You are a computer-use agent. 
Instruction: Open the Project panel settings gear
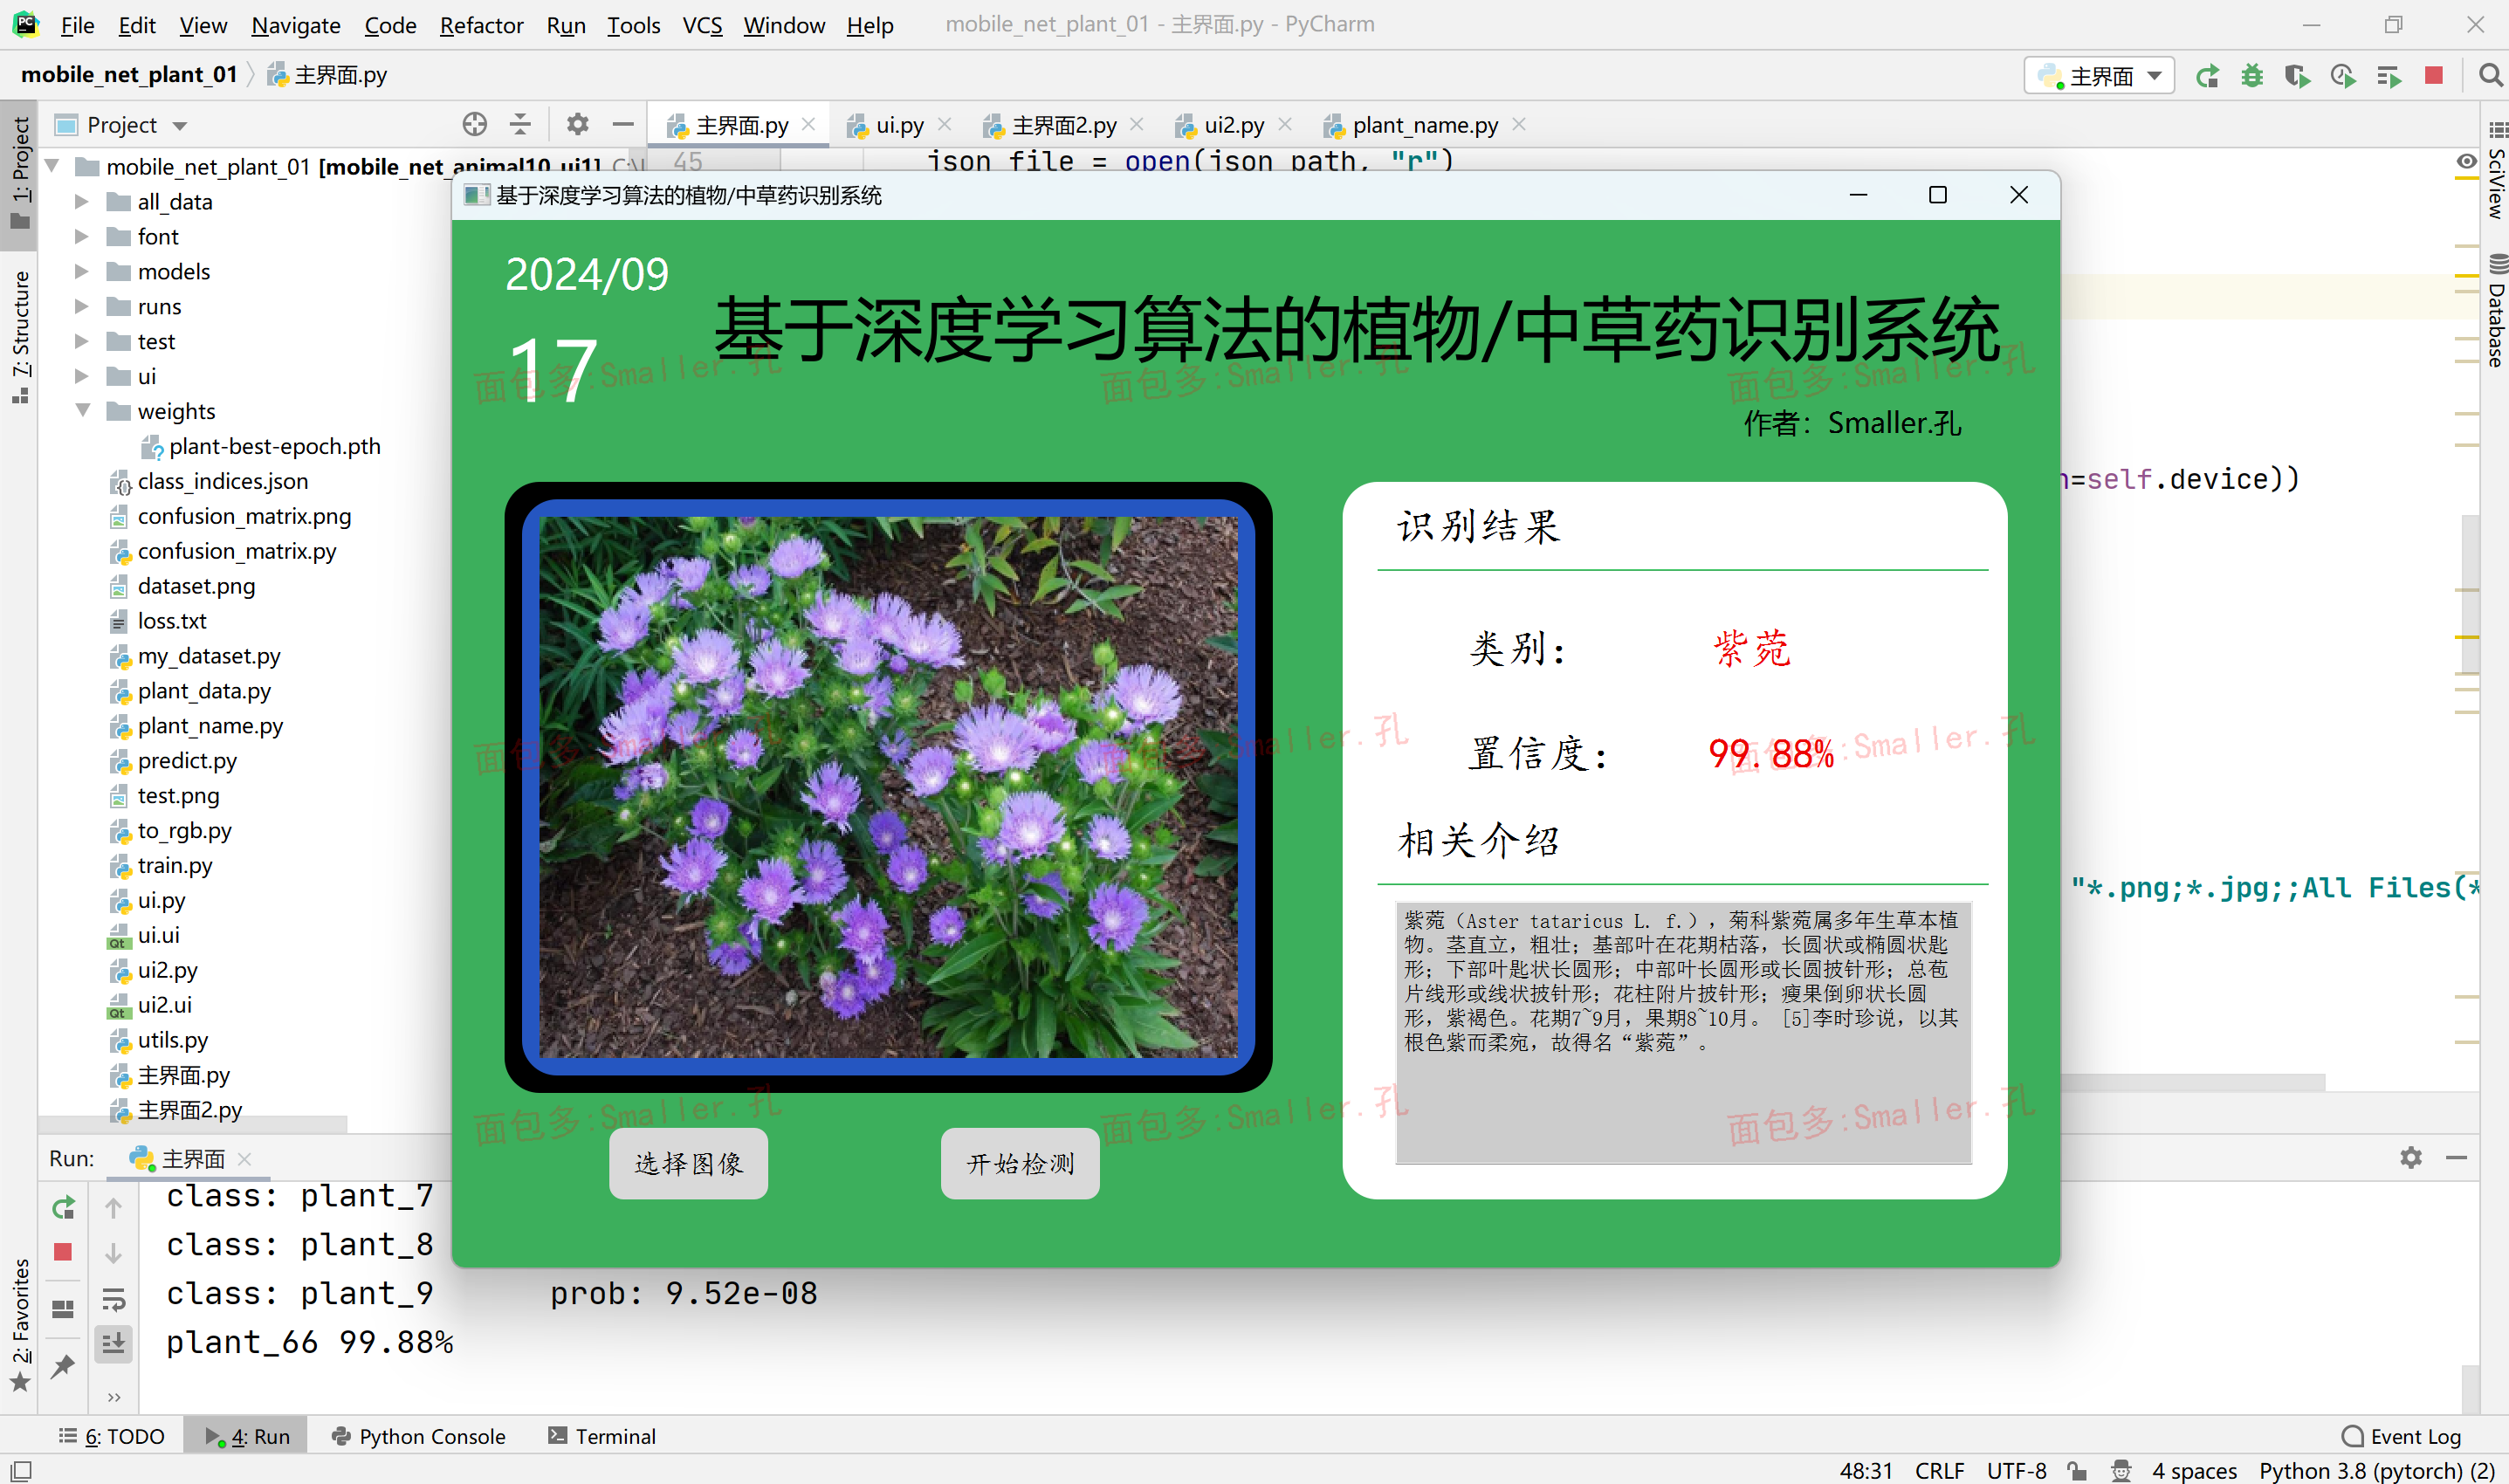(577, 124)
